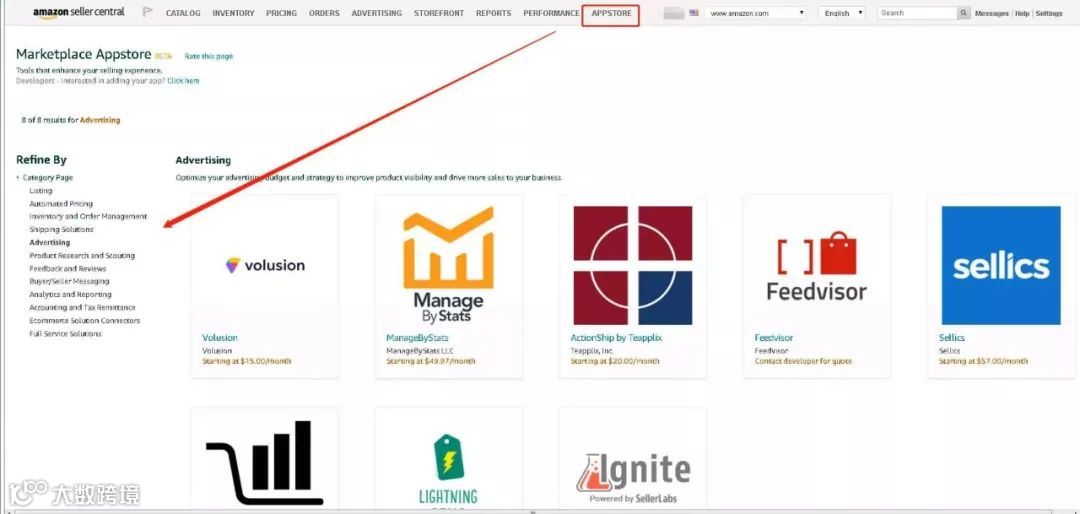Open the Sellics app title link

952,338
